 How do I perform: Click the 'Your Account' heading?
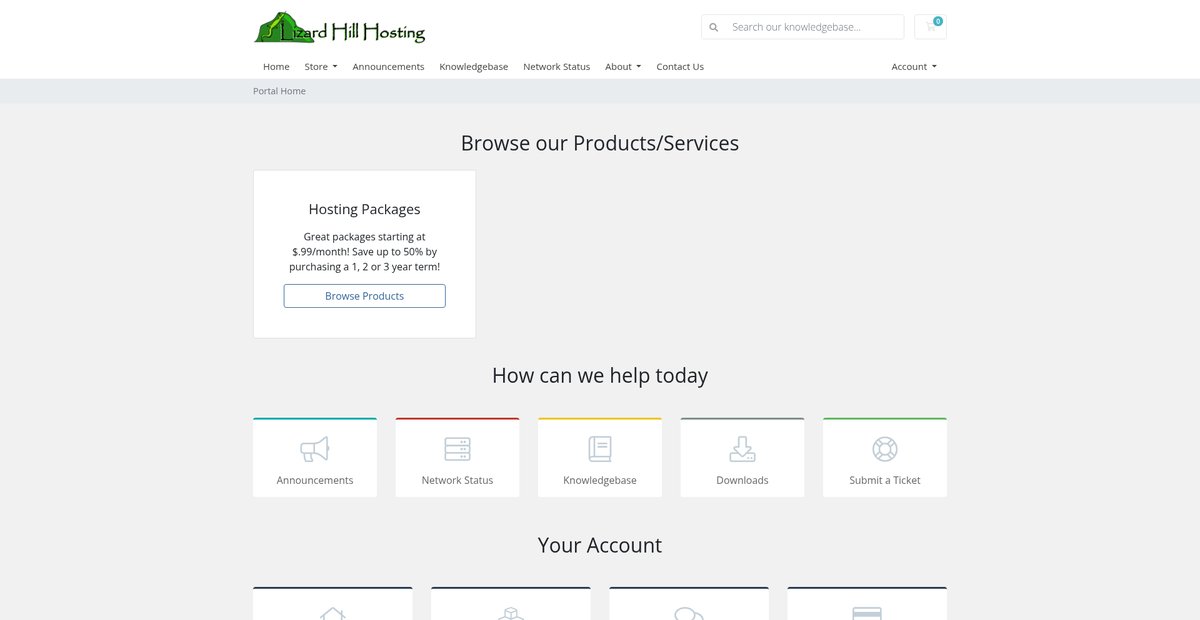(x=600, y=545)
